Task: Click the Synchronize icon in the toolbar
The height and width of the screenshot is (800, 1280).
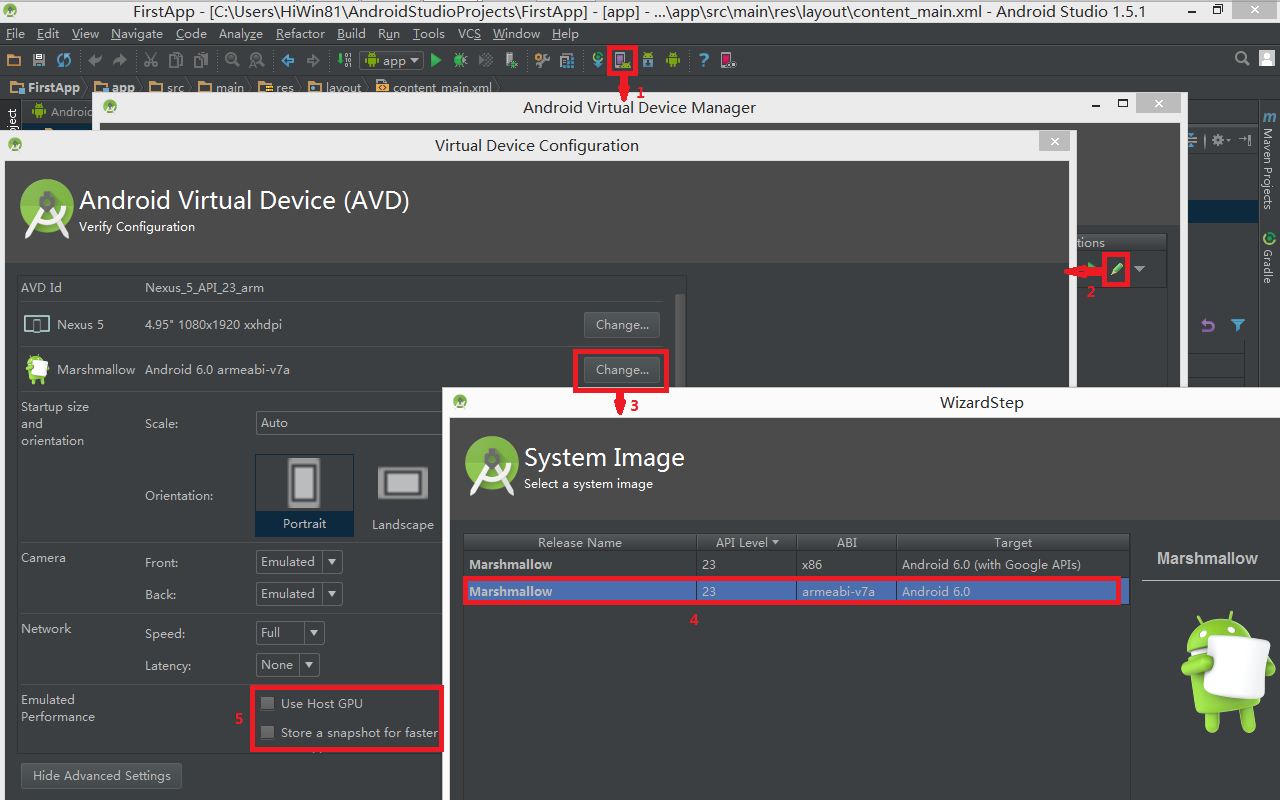Action: [x=64, y=61]
